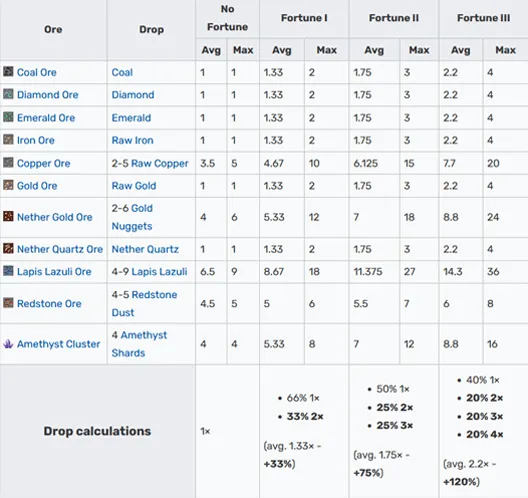
Task: Select the Drop column header
Action: click(152, 30)
